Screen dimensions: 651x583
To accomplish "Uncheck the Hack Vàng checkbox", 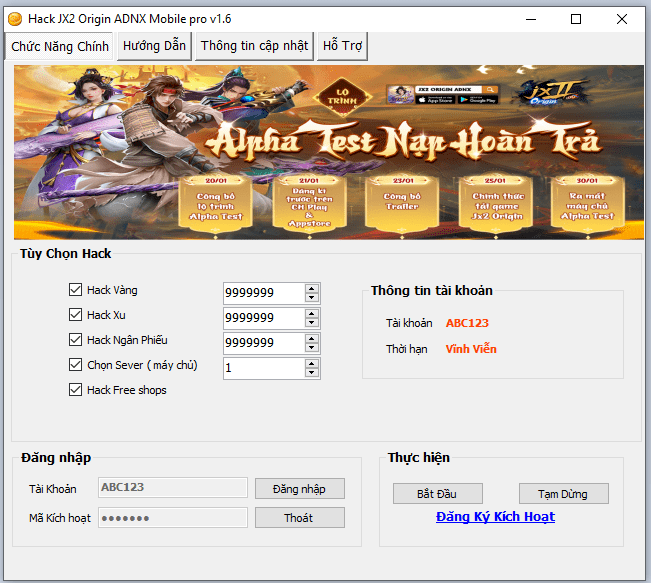I will click(75, 290).
